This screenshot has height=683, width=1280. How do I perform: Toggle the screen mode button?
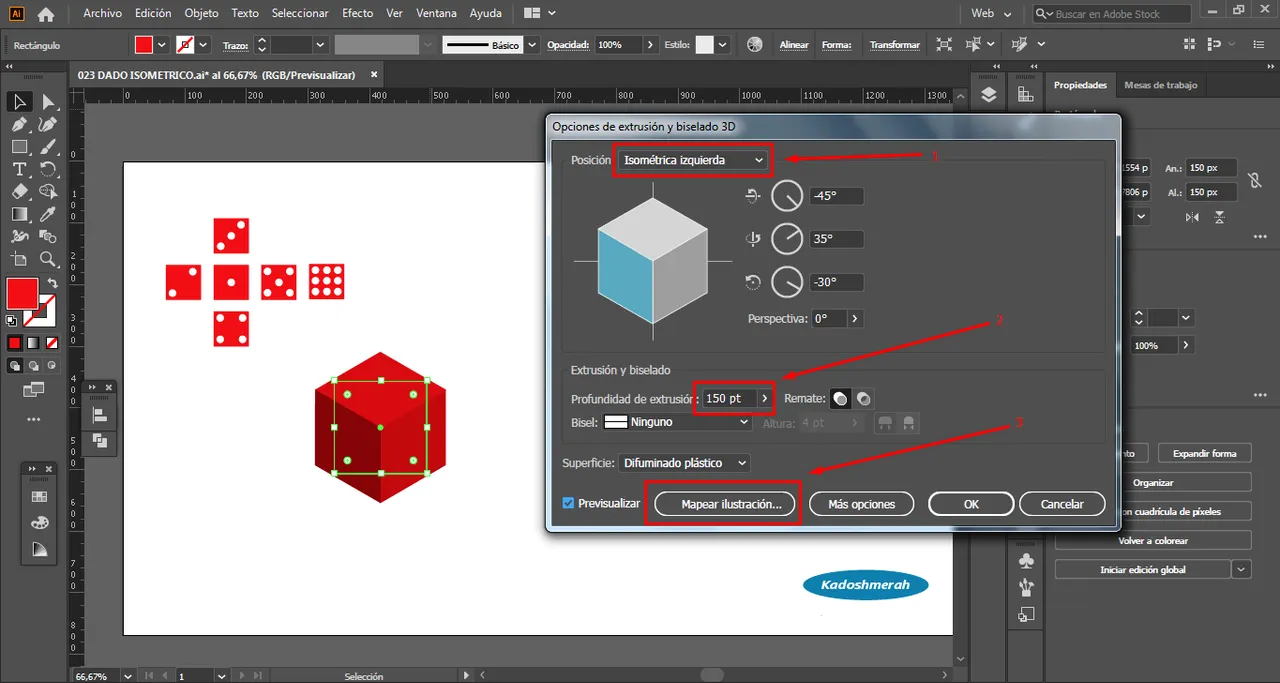(x=33, y=388)
